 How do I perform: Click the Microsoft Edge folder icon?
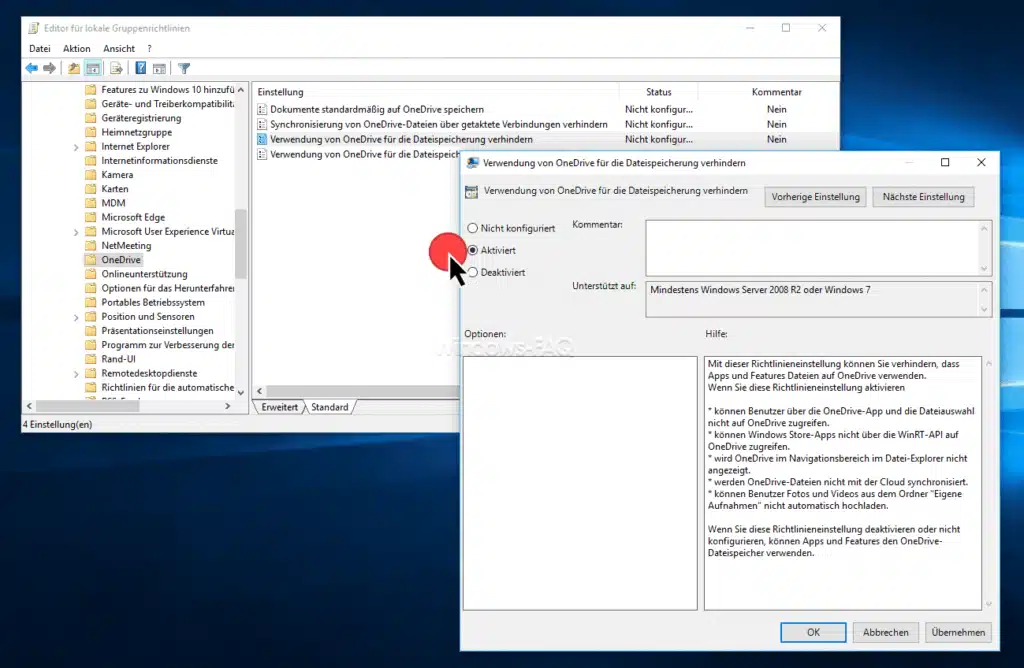pyautogui.click(x=91, y=217)
